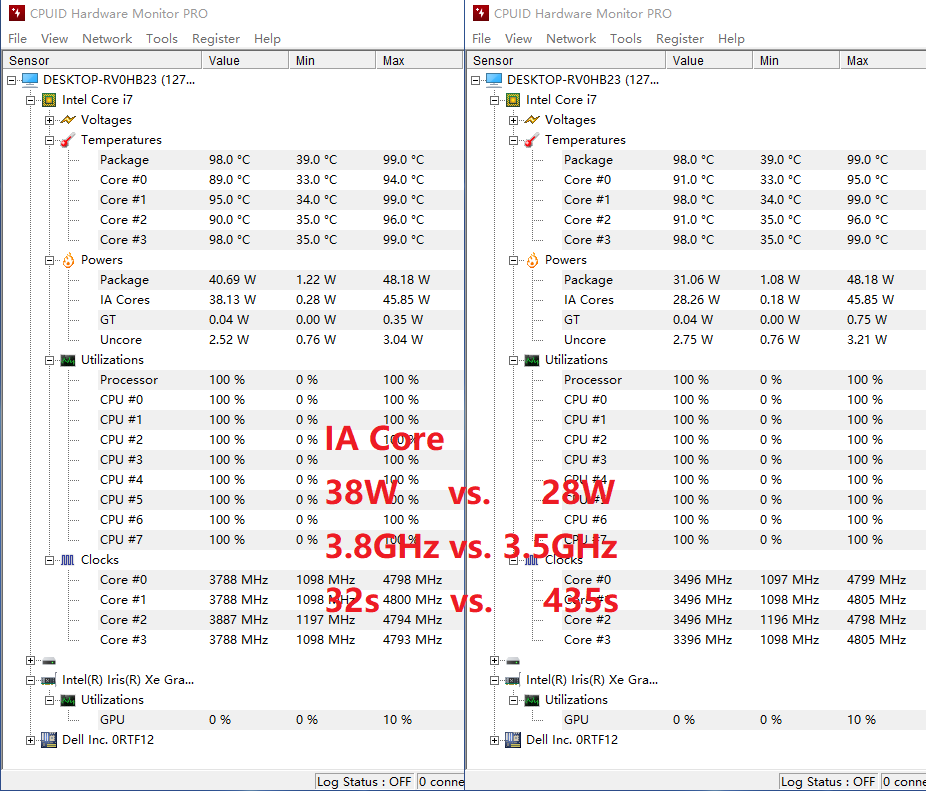Collapse the Clocks node in left window
The height and width of the screenshot is (791, 926).
(x=49, y=560)
